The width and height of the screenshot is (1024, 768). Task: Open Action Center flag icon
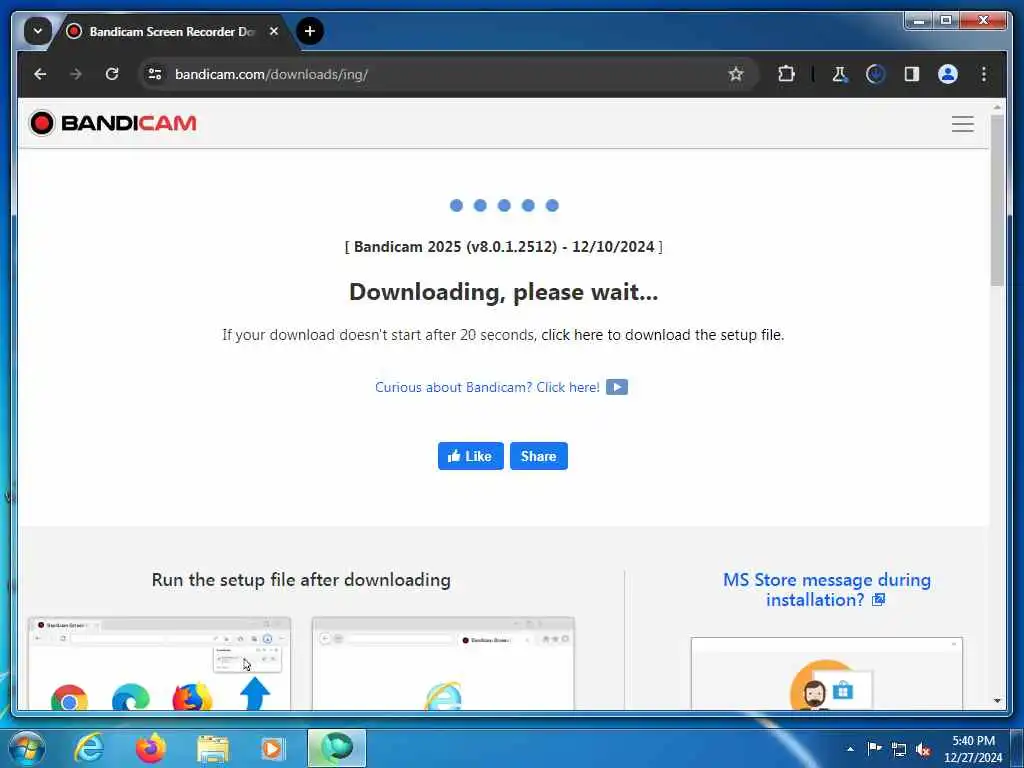[874, 749]
